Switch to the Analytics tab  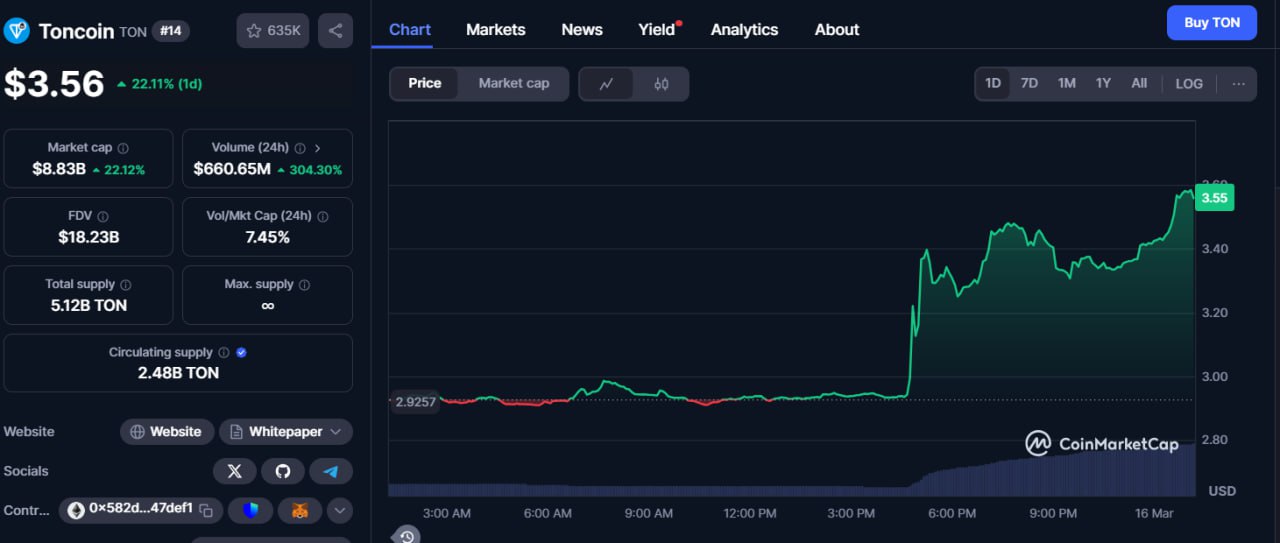[x=744, y=30]
